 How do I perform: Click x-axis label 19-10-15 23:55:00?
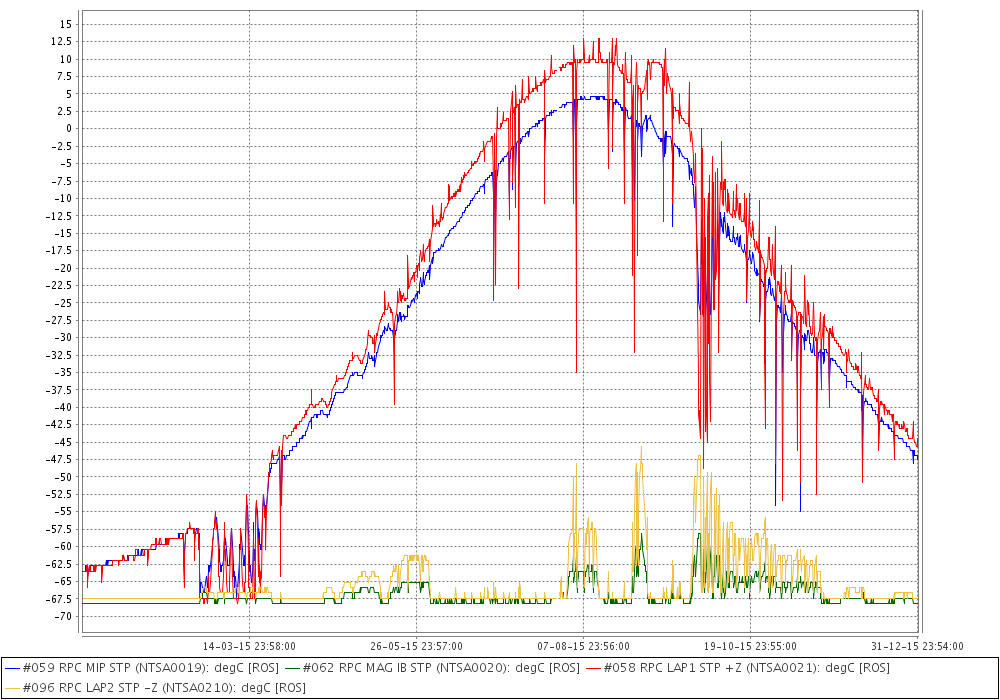[751, 646]
